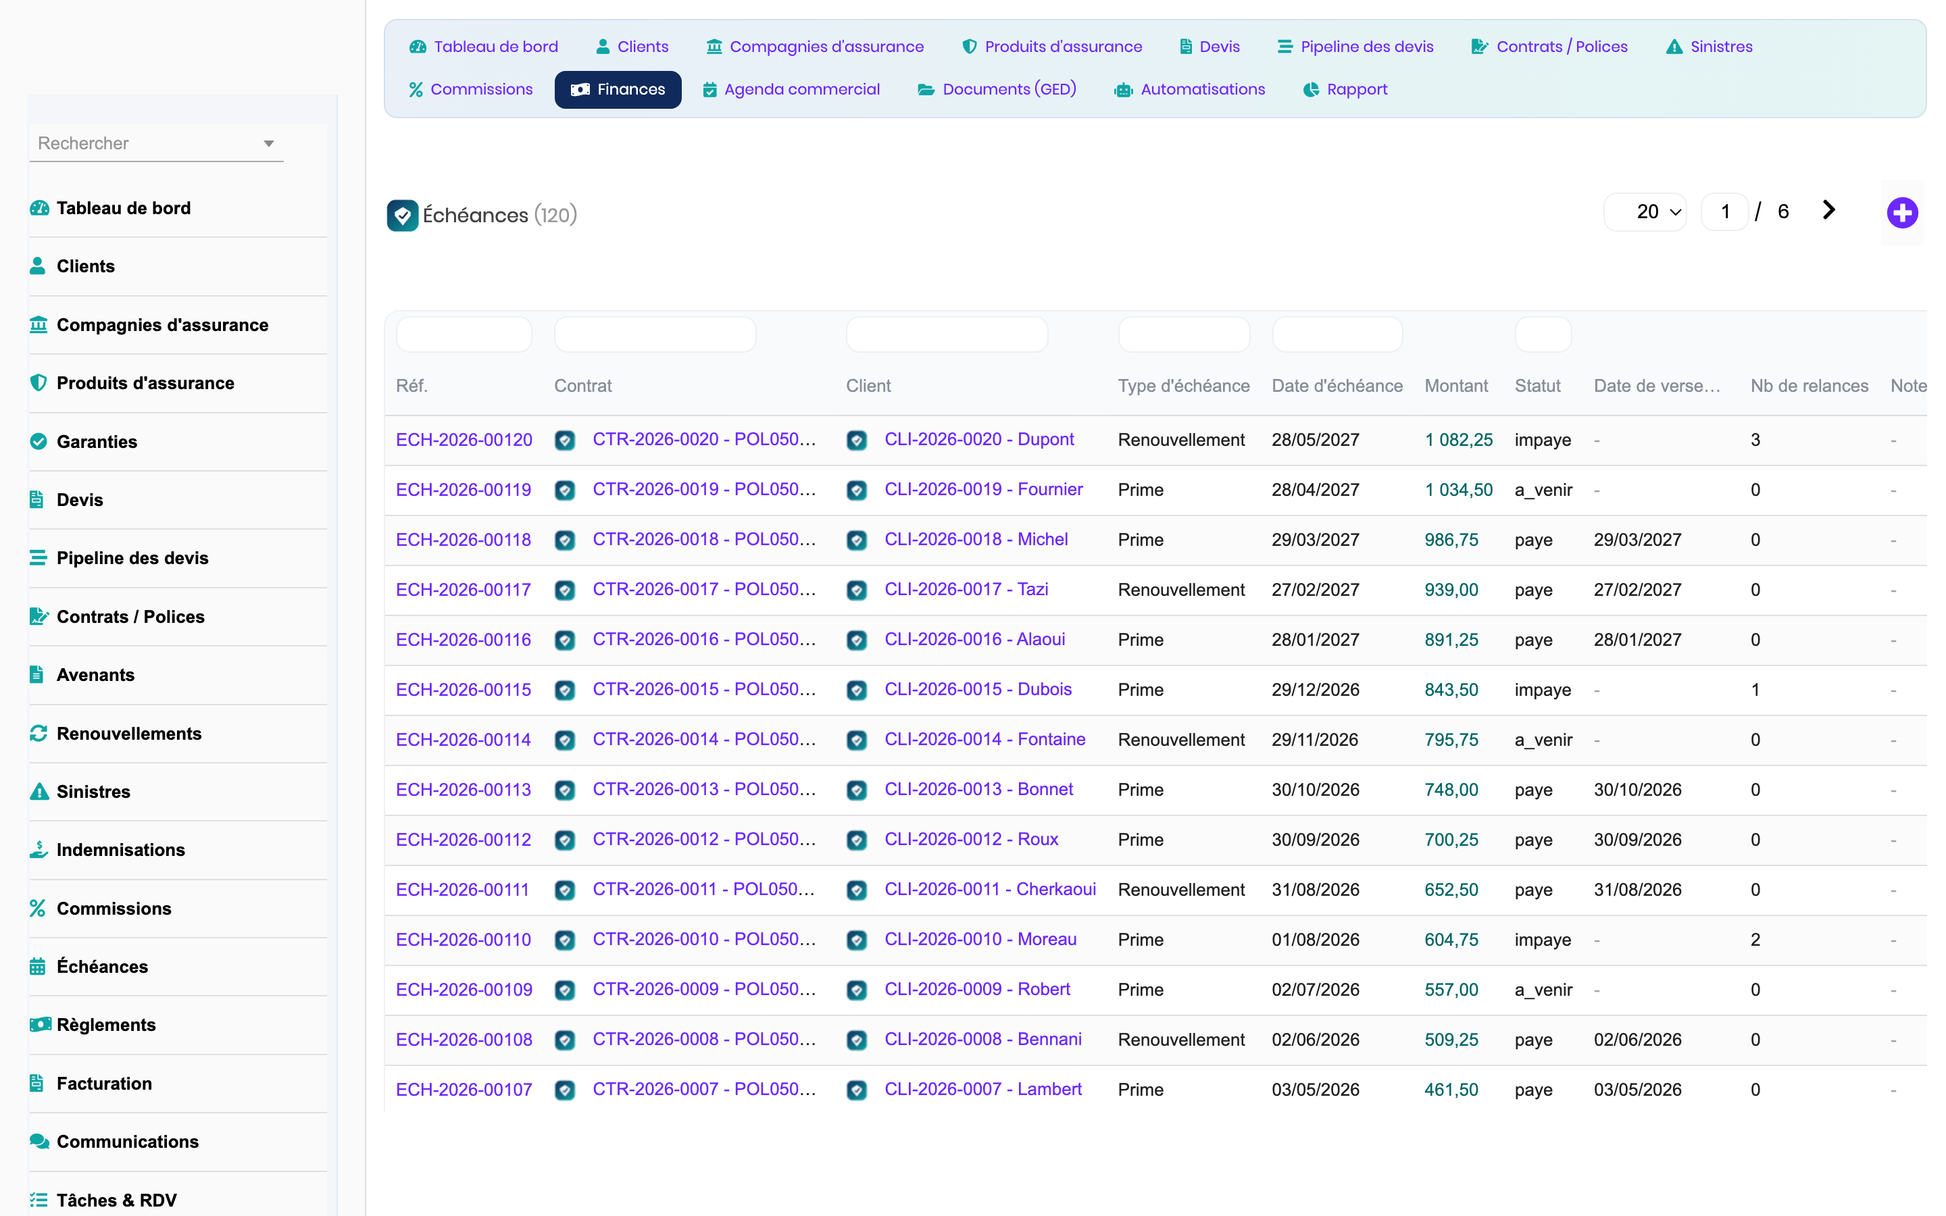Click Échéances calendar icon in sidebar
Viewport: 1946px width, 1216px height.
[x=38, y=966]
